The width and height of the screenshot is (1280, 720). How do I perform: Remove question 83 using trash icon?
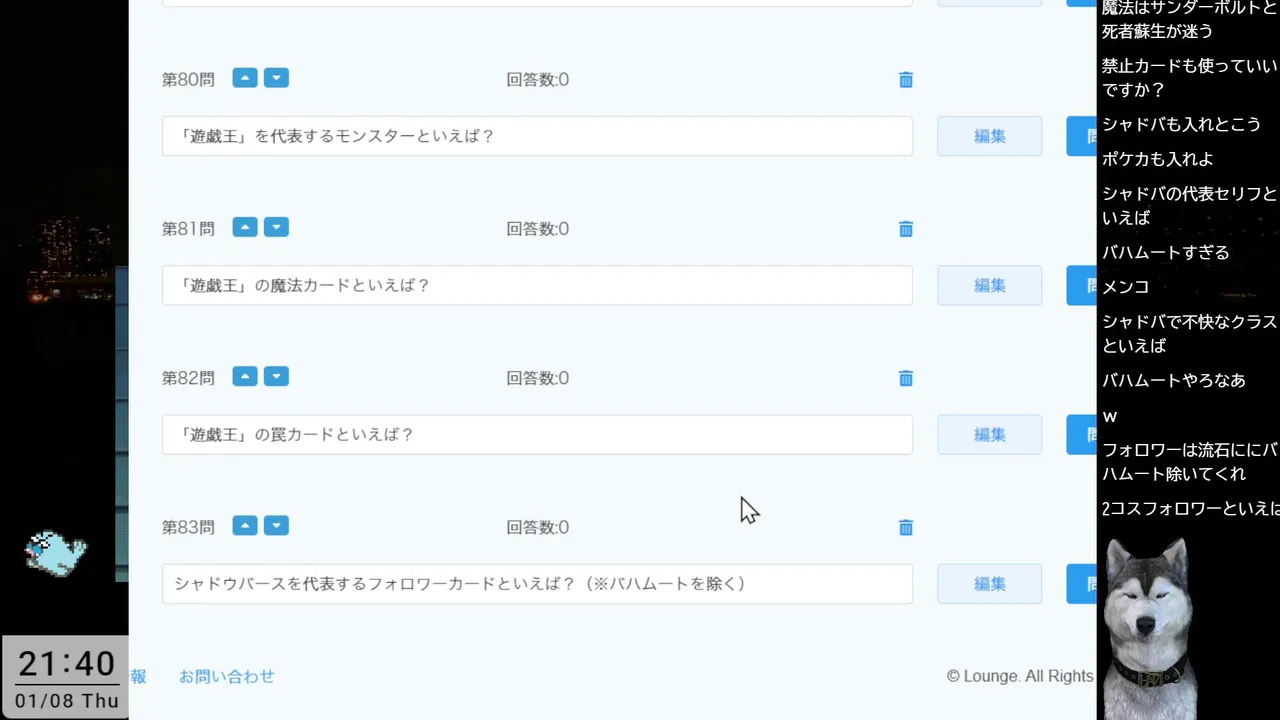(906, 527)
